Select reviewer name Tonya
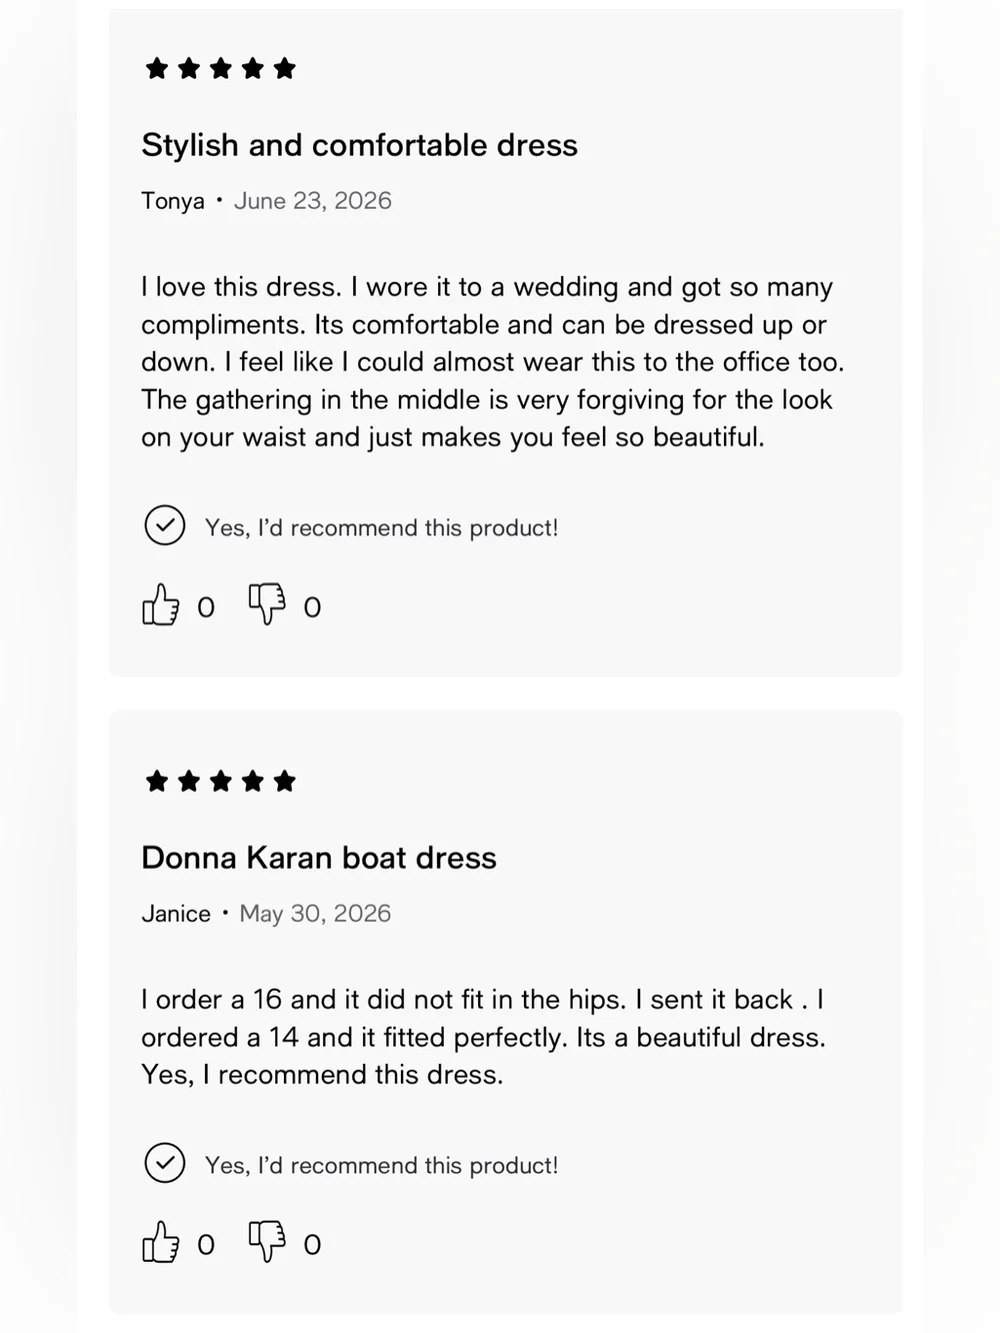This screenshot has height=1333, width=1000. click(173, 201)
